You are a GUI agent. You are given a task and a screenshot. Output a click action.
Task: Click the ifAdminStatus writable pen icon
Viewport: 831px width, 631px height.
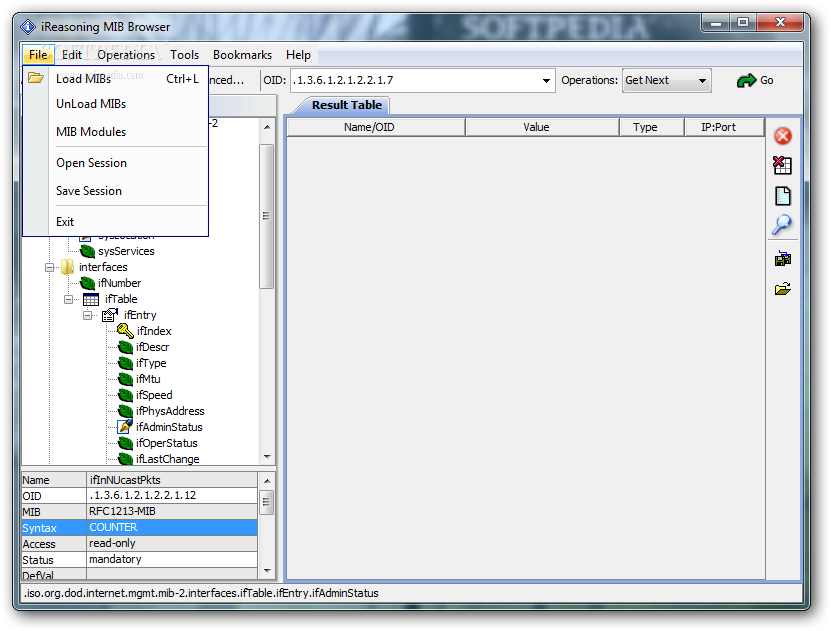125,426
